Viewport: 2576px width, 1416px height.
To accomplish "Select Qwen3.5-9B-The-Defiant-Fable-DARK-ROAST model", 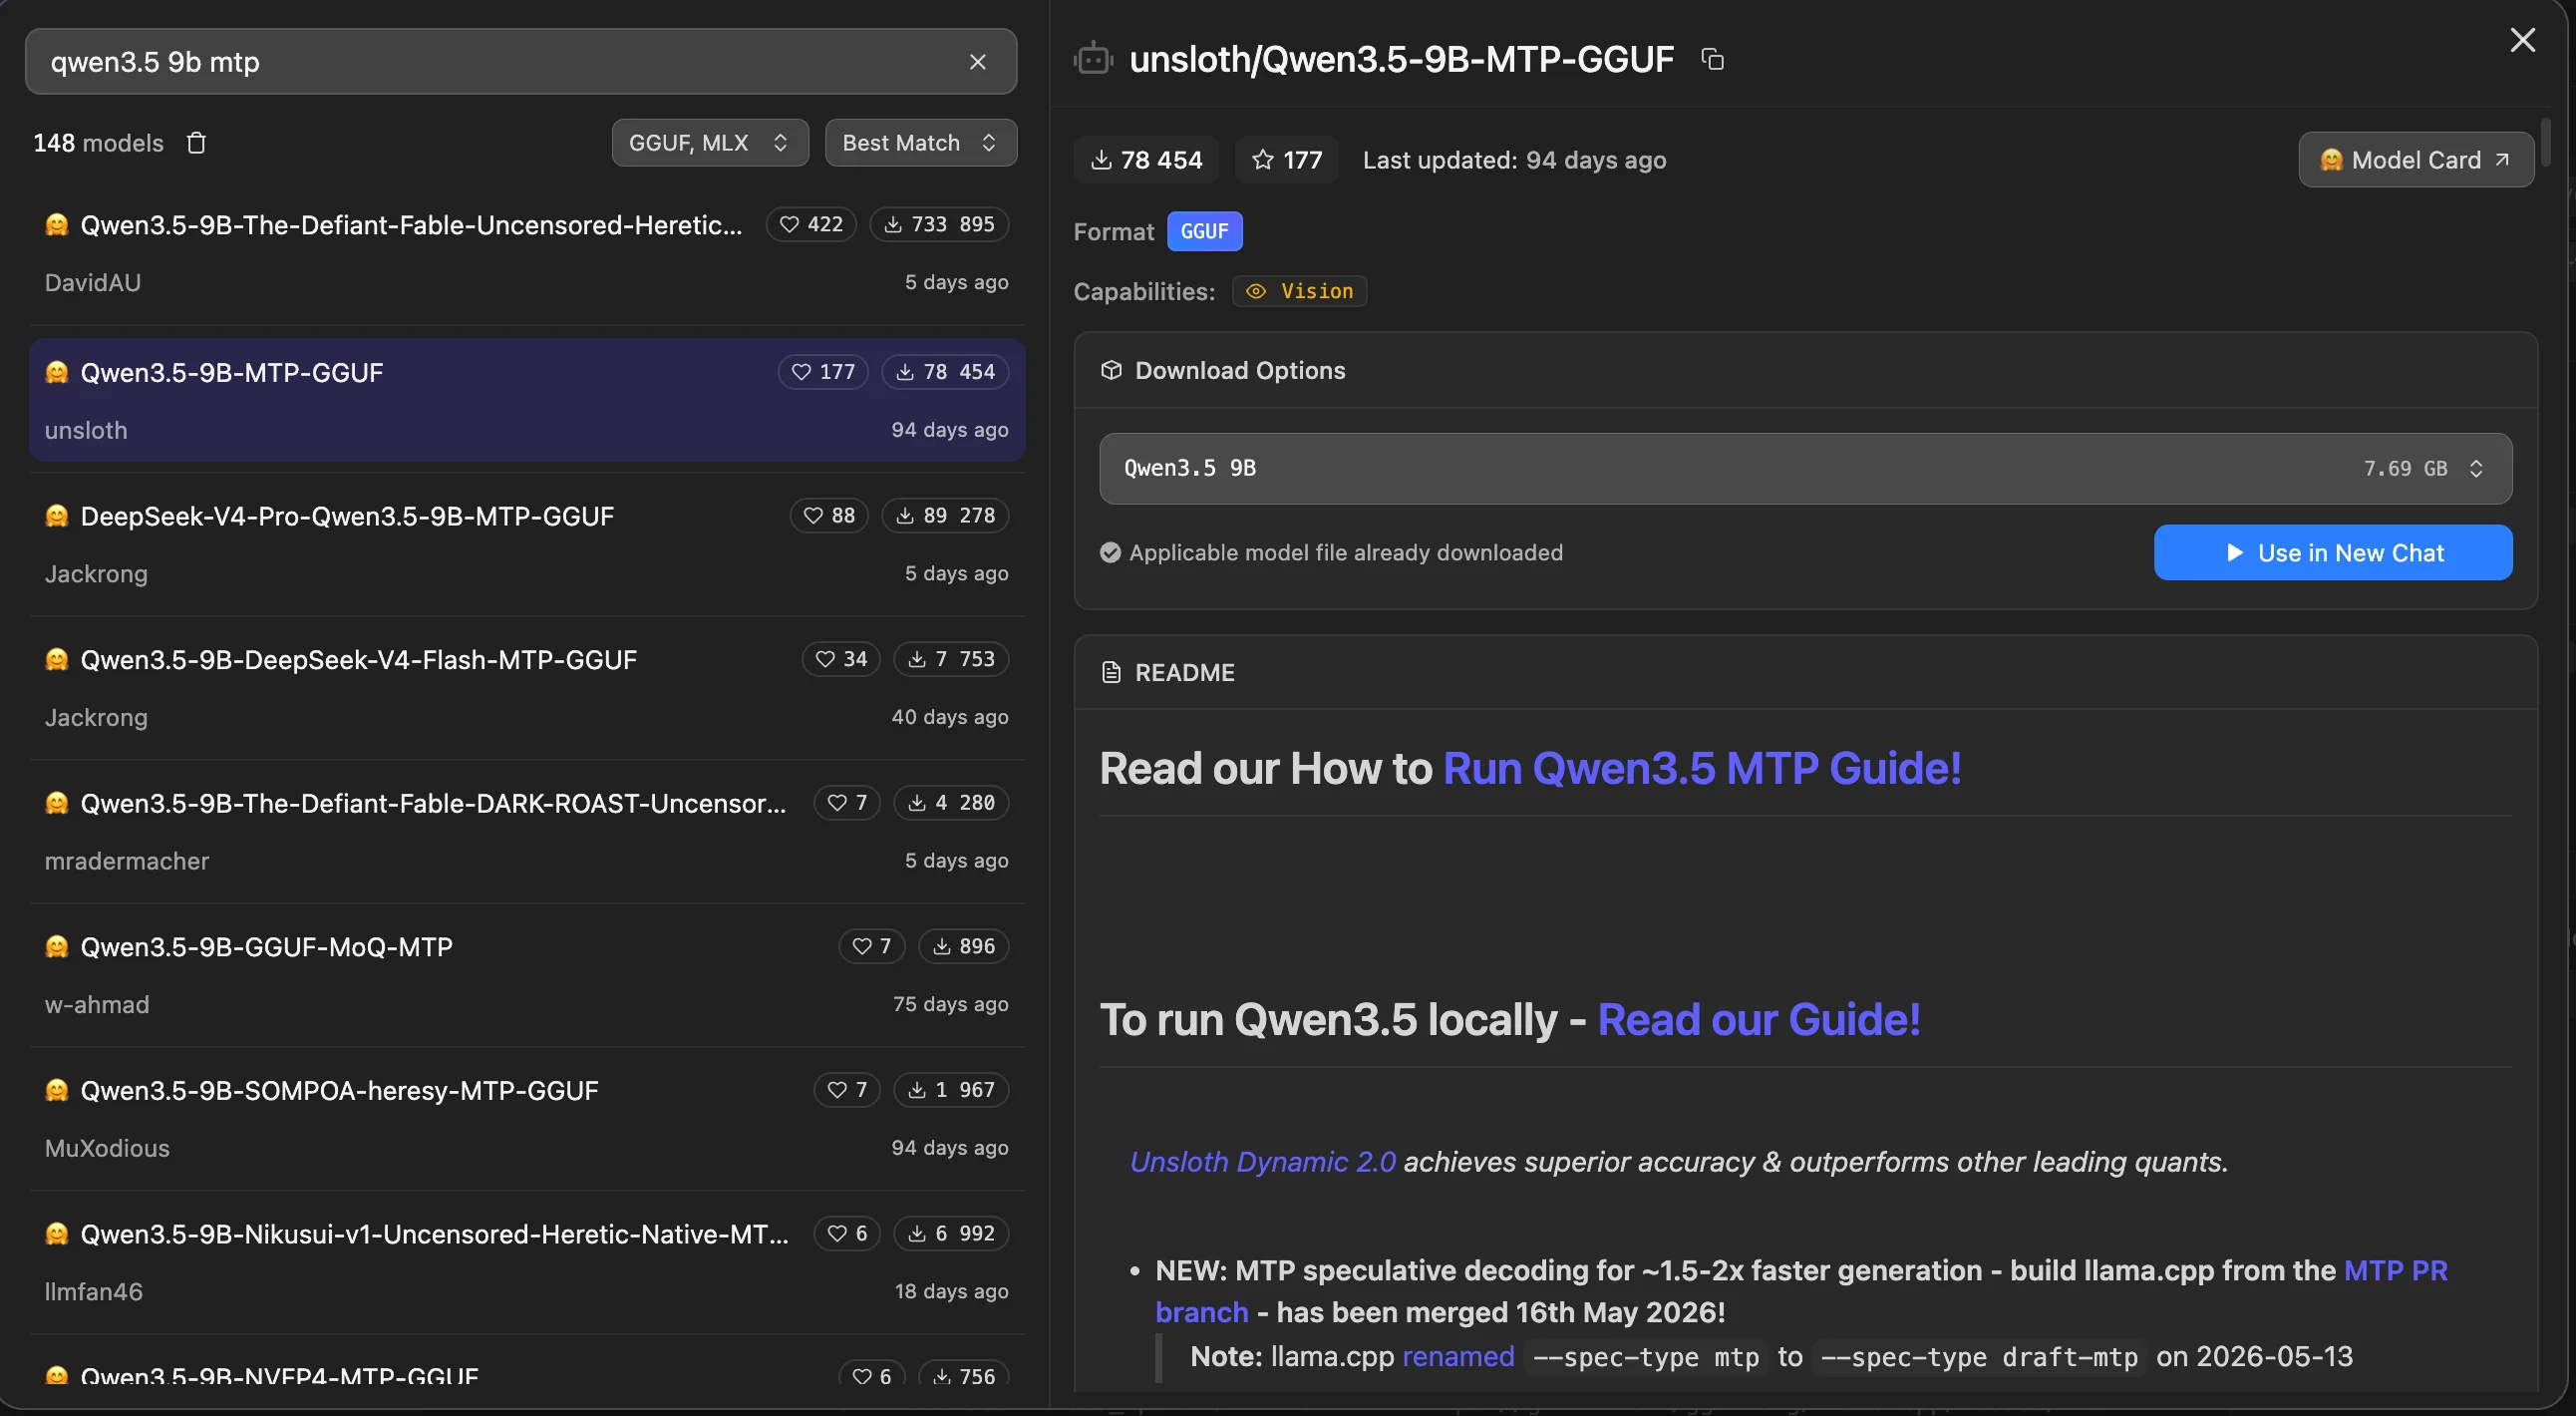I will click(527, 831).
